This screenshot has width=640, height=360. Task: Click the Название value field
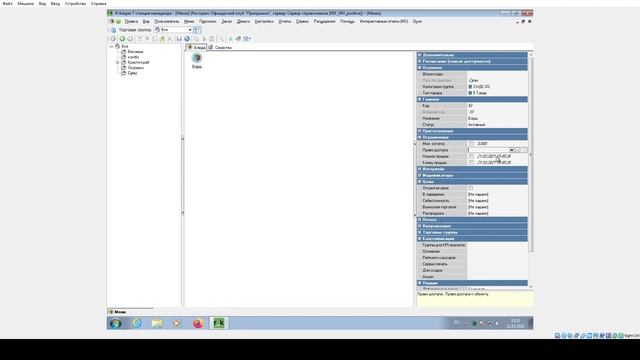pos(497,118)
